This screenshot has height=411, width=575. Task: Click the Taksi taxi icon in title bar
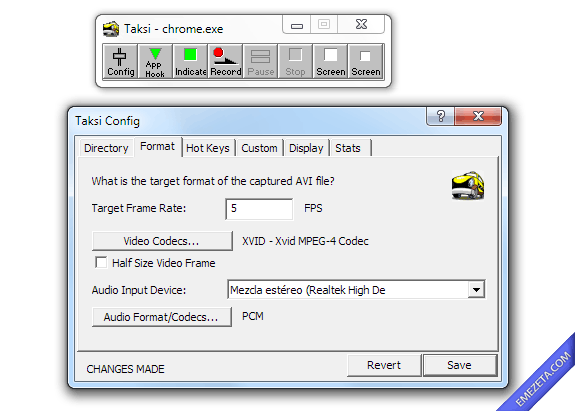click(111, 29)
